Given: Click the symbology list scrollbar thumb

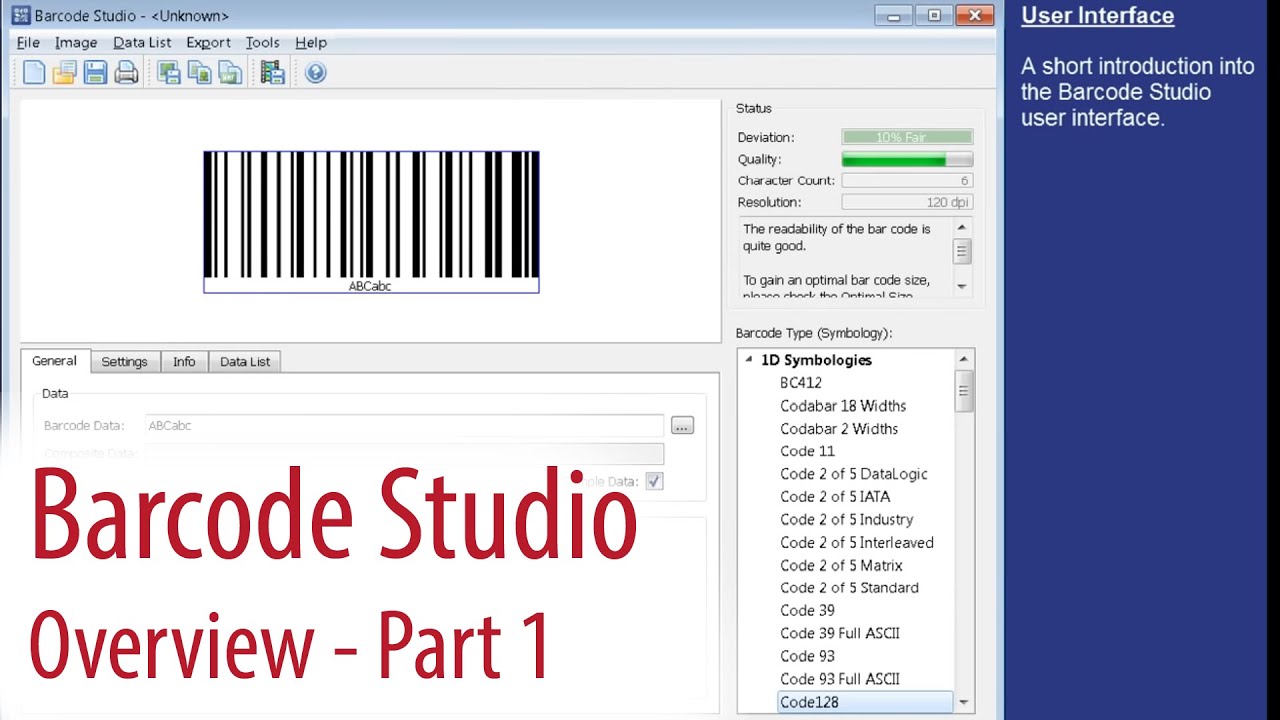Looking at the screenshot, I should point(964,391).
